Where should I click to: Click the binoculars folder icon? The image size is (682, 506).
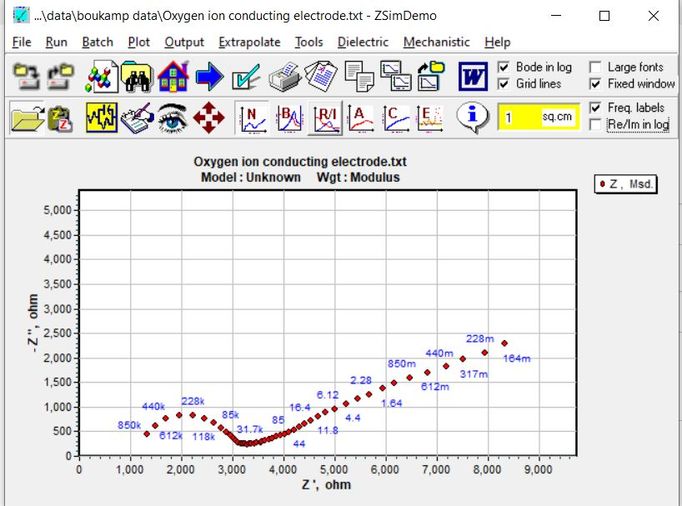[x=137, y=77]
